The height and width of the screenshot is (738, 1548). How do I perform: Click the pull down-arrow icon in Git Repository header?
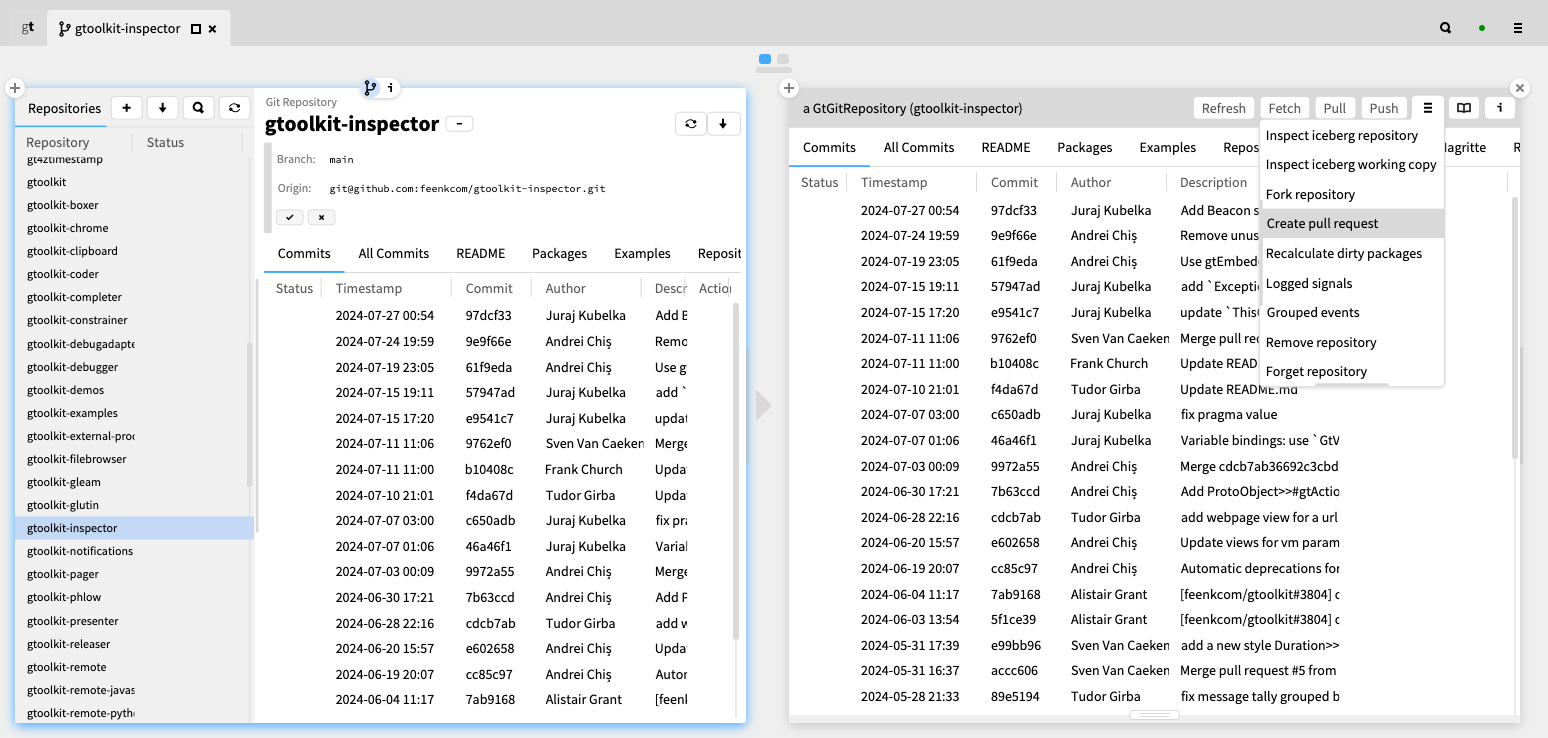[723, 124]
